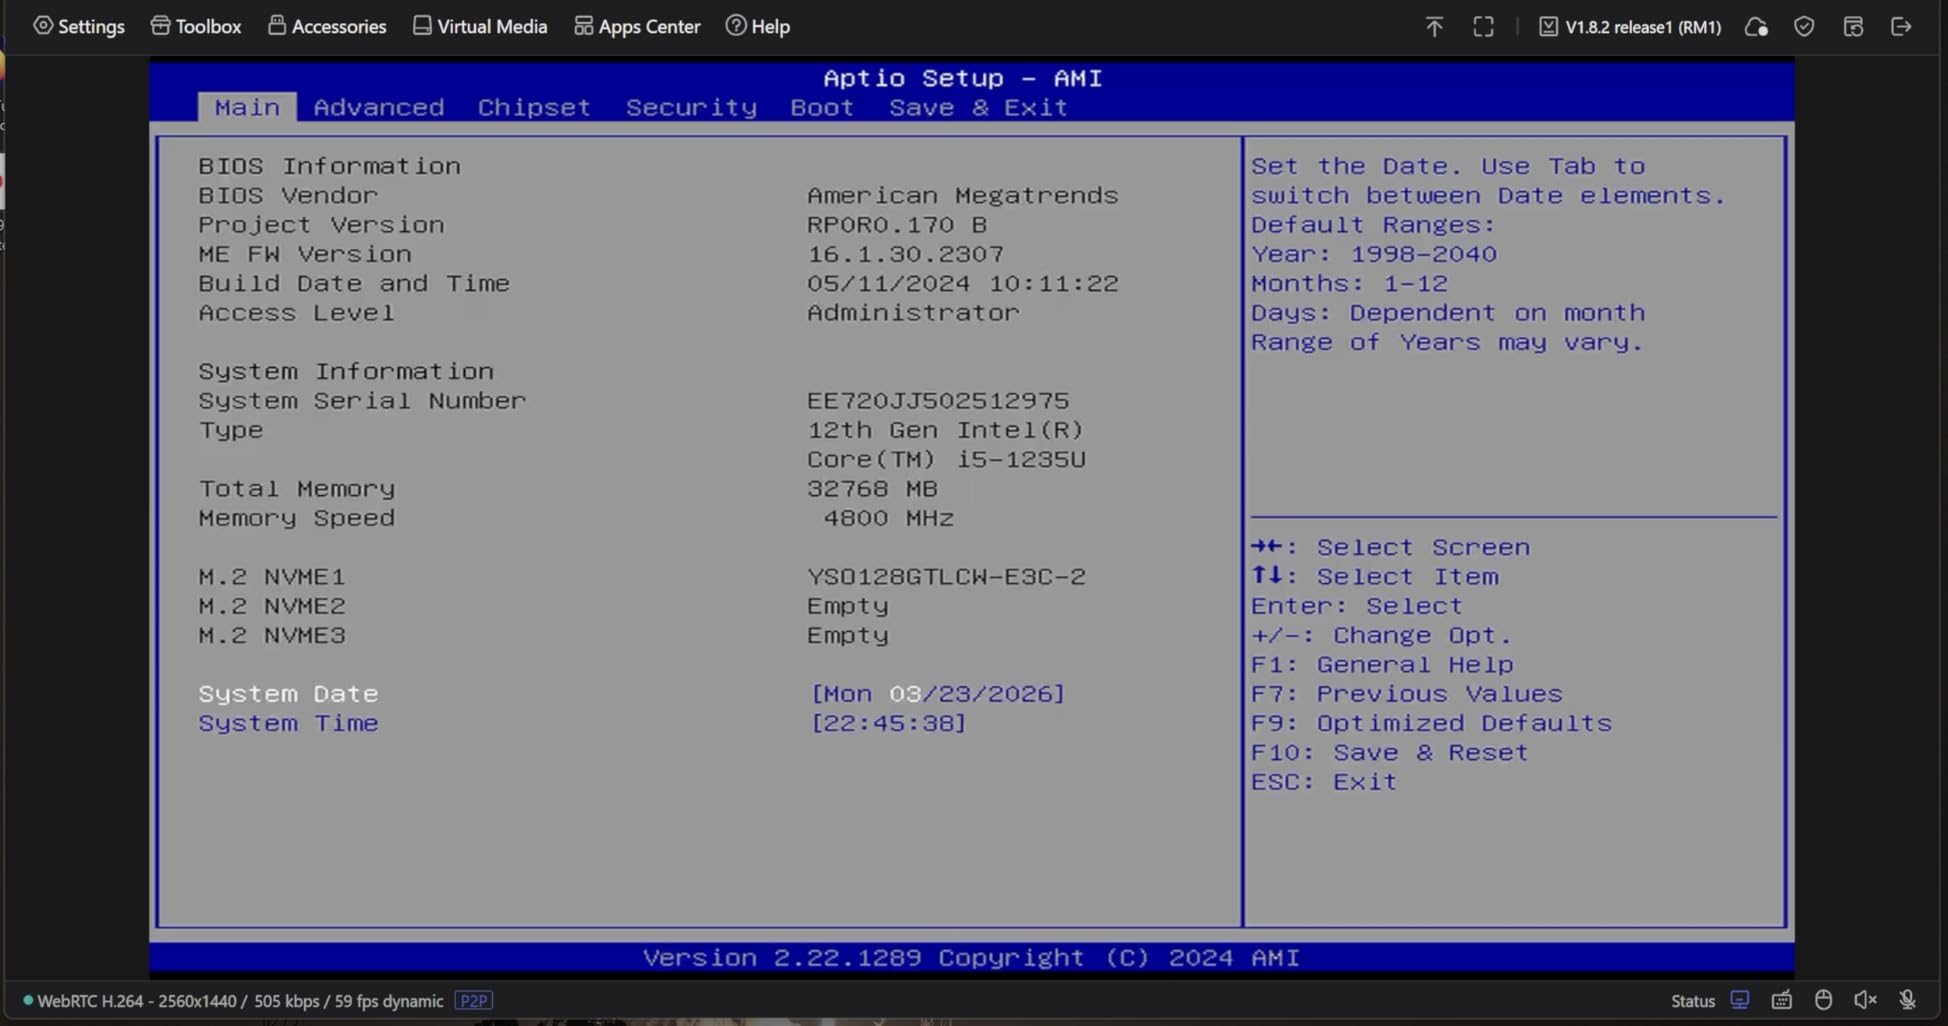Click the logout exit arrow icon
This screenshot has width=1948, height=1026.
coord(1902,27)
